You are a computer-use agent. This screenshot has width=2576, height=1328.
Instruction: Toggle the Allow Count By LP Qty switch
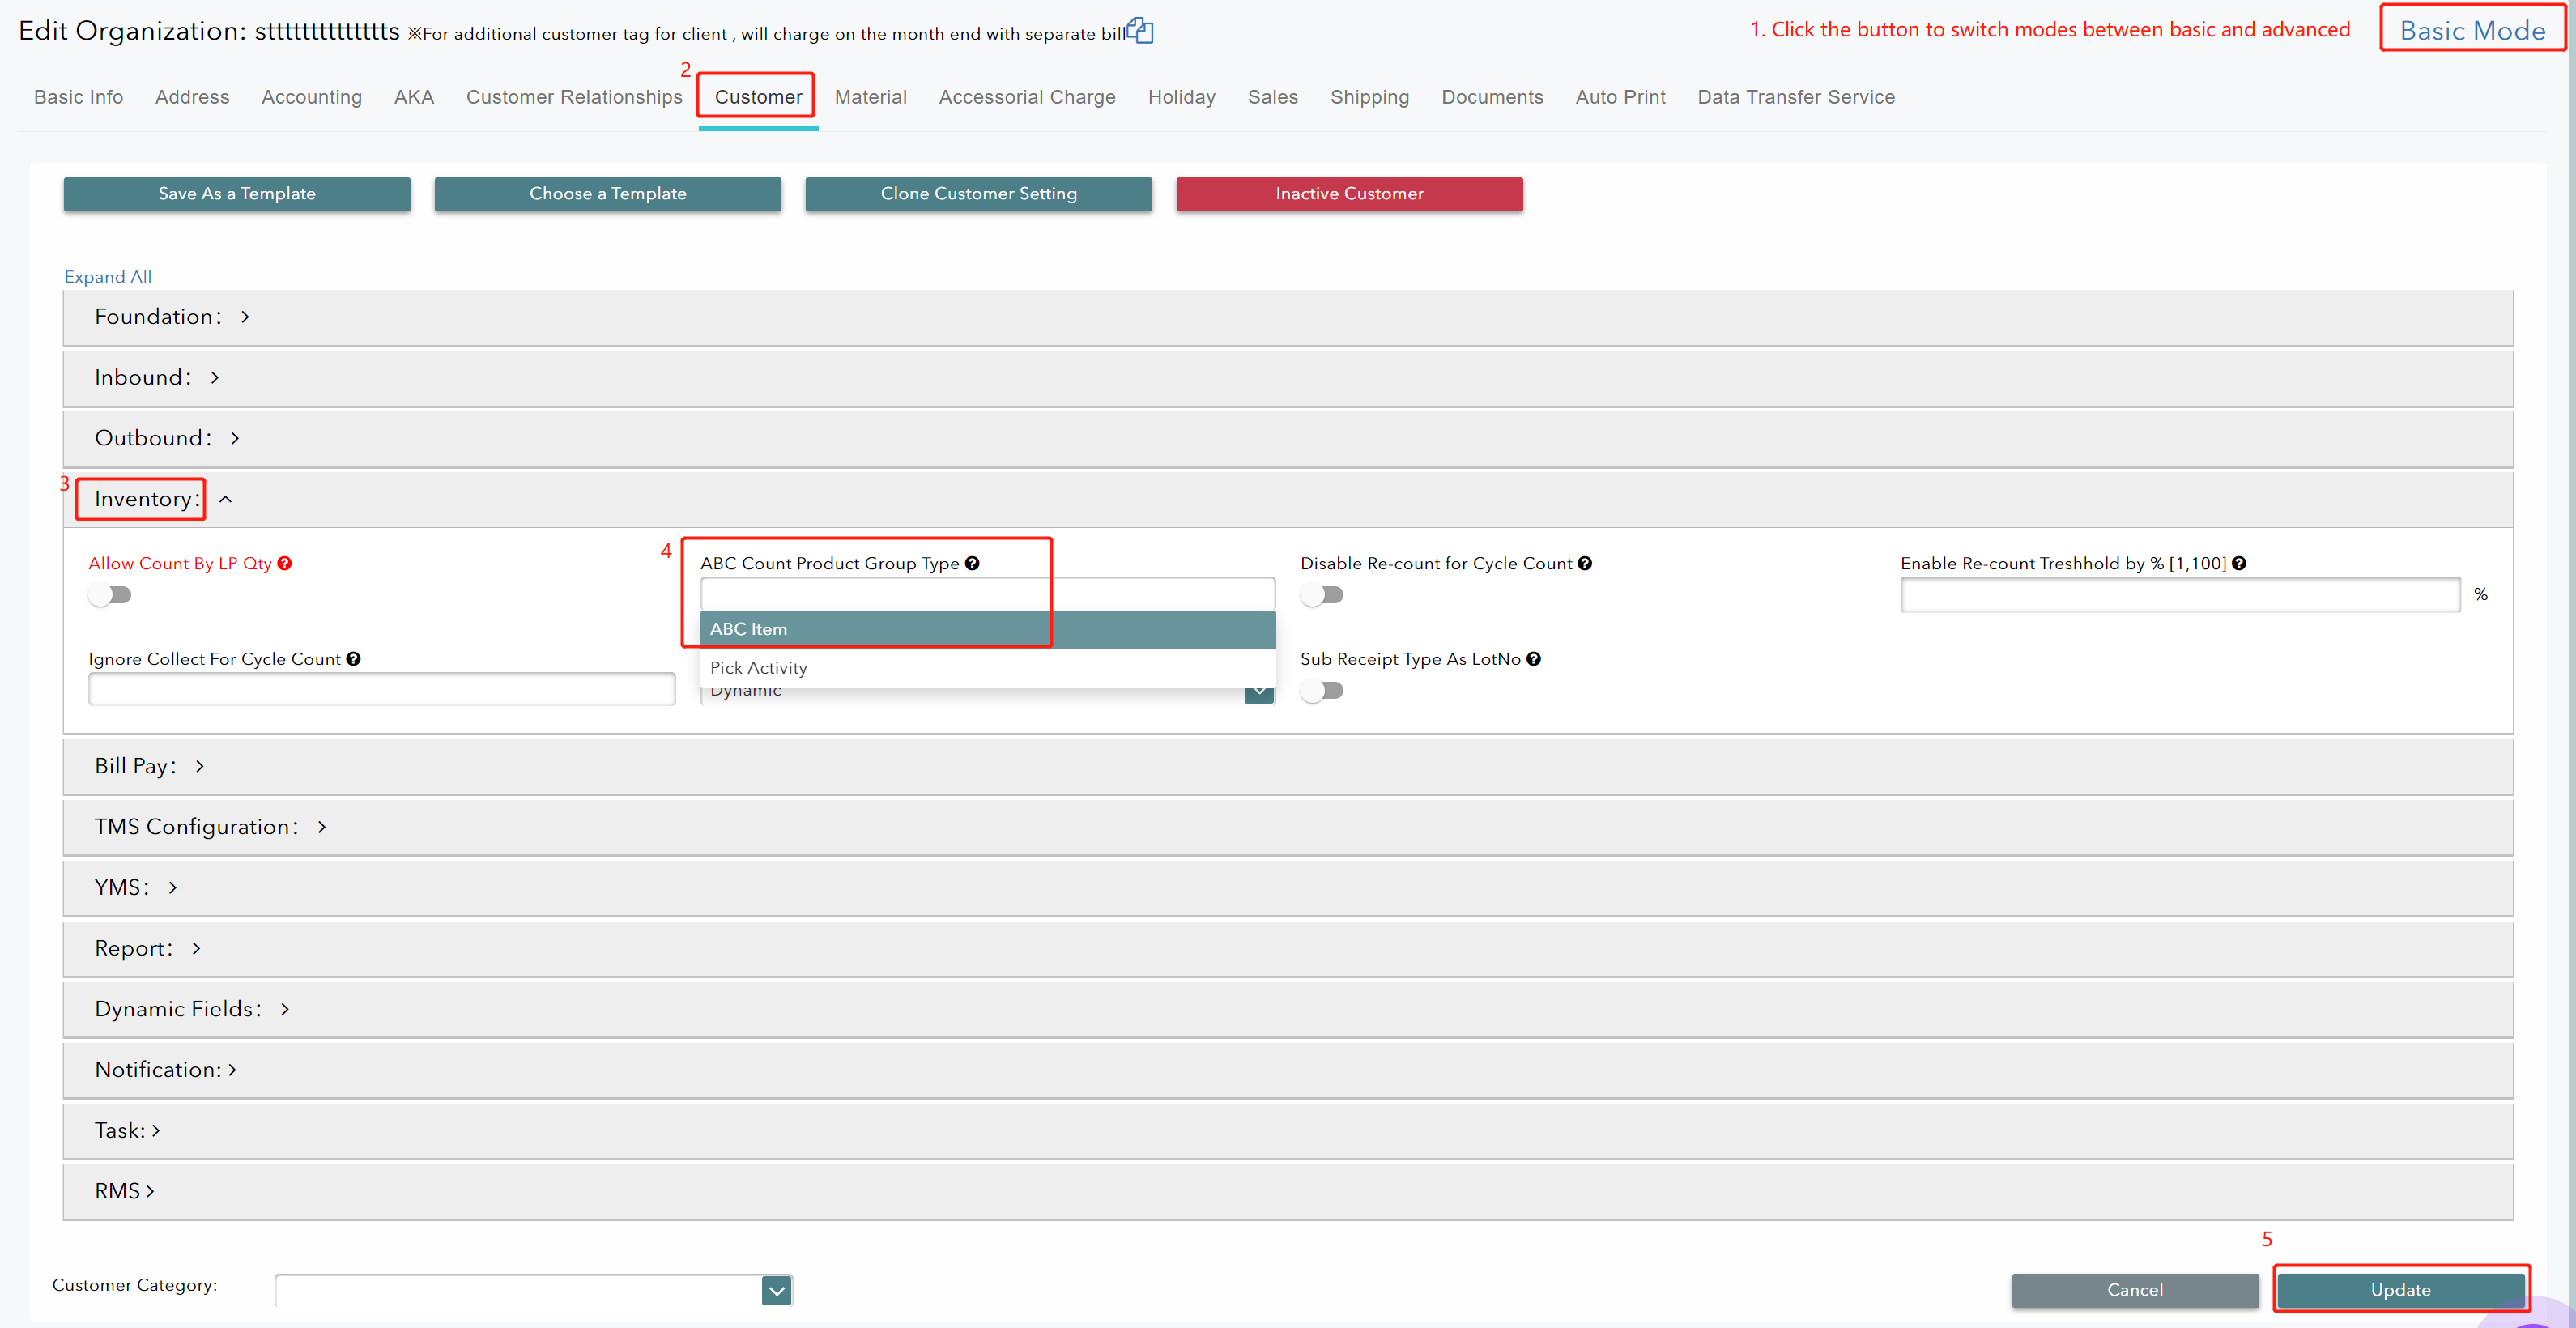pos(110,595)
